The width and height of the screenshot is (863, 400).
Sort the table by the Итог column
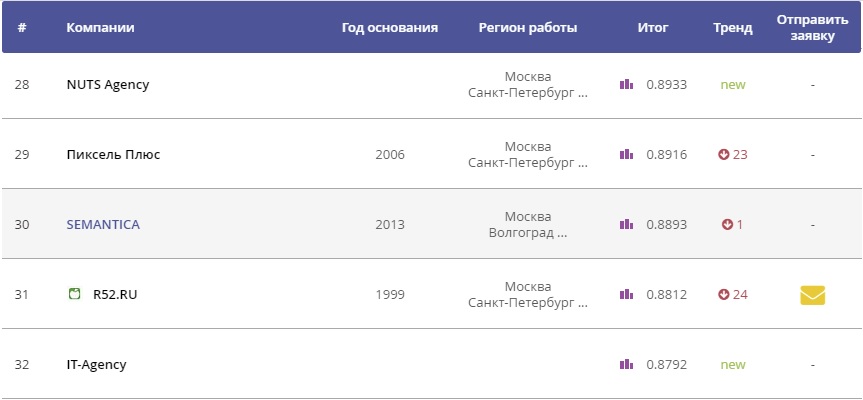(653, 28)
